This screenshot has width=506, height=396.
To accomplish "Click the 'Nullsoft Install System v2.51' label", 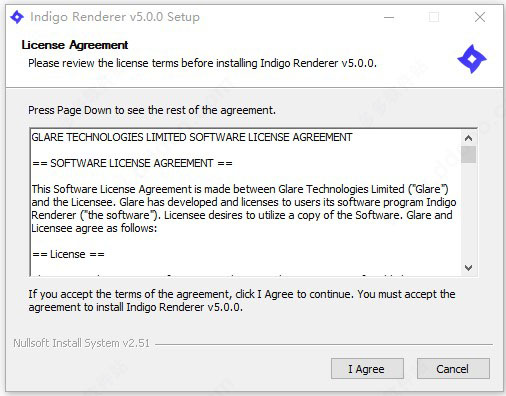I will tap(82, 343).
